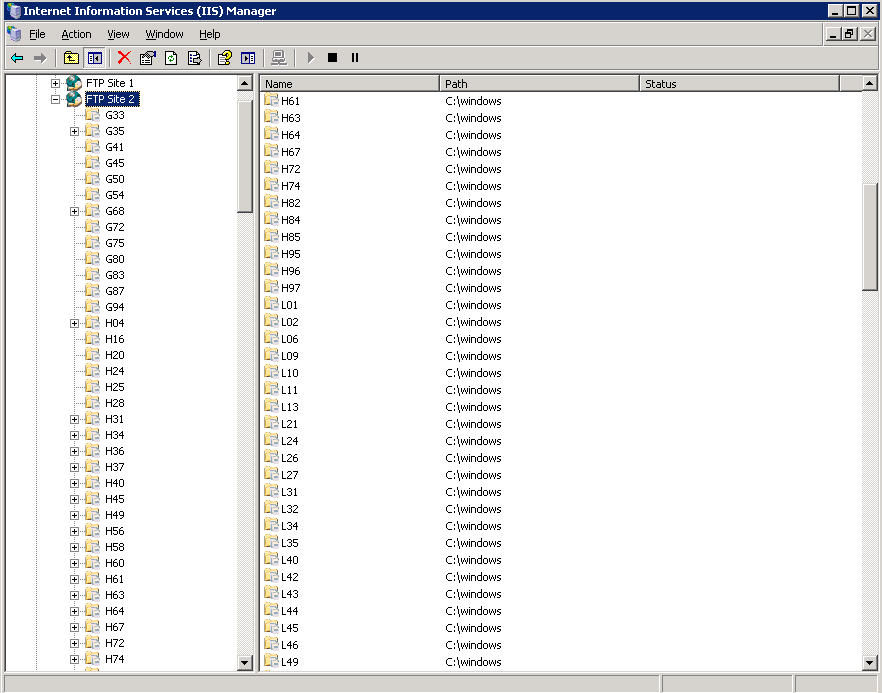Expand the H60 folder in tree

pyautogui.click(x=74, y=564)
